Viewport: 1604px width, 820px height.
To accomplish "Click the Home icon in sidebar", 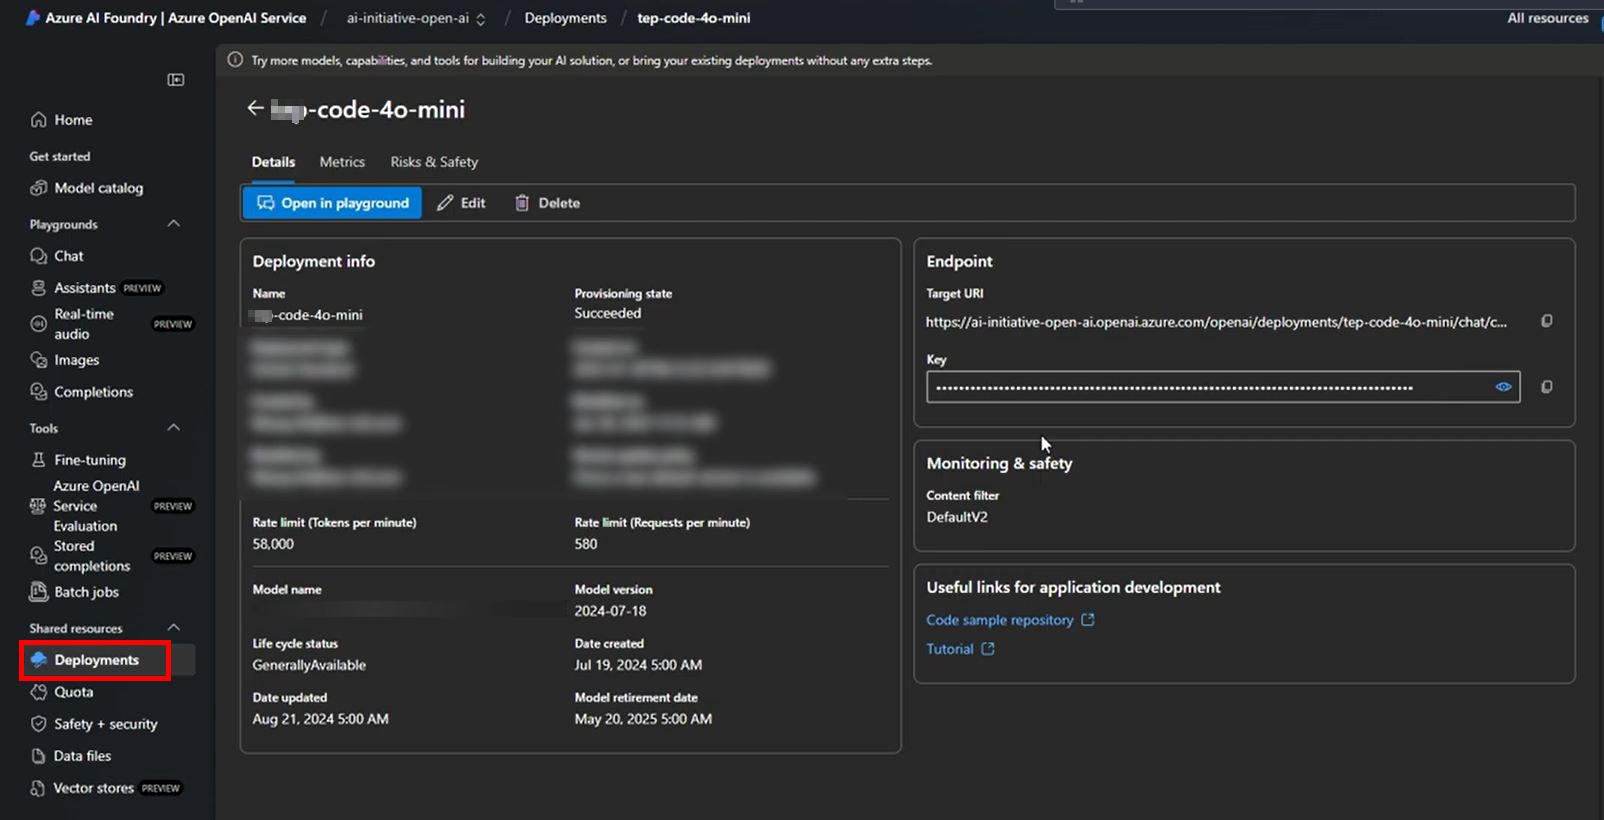I will coord(39,120).
